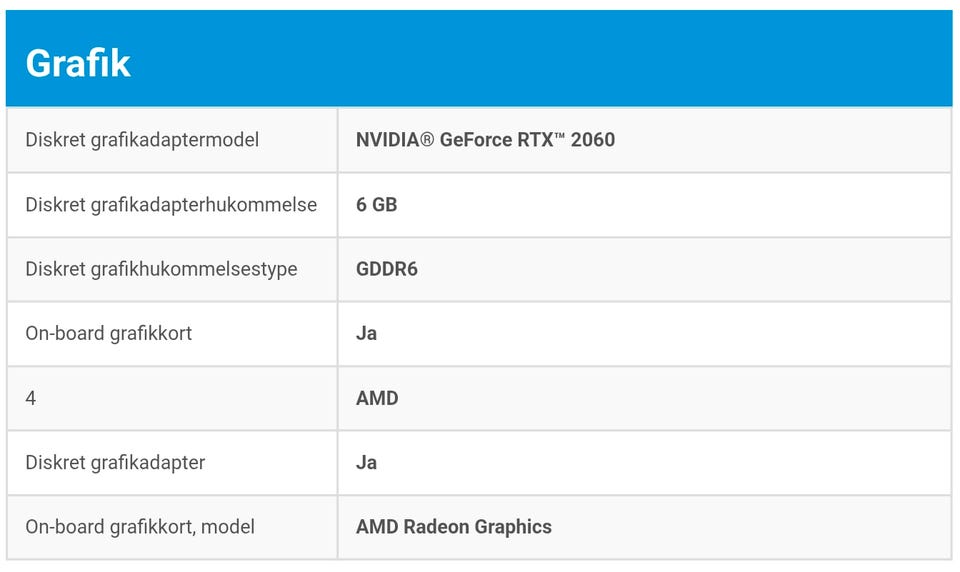Click the "6 GB" memory value
The image size is (960, 572).
click(377, 205)
